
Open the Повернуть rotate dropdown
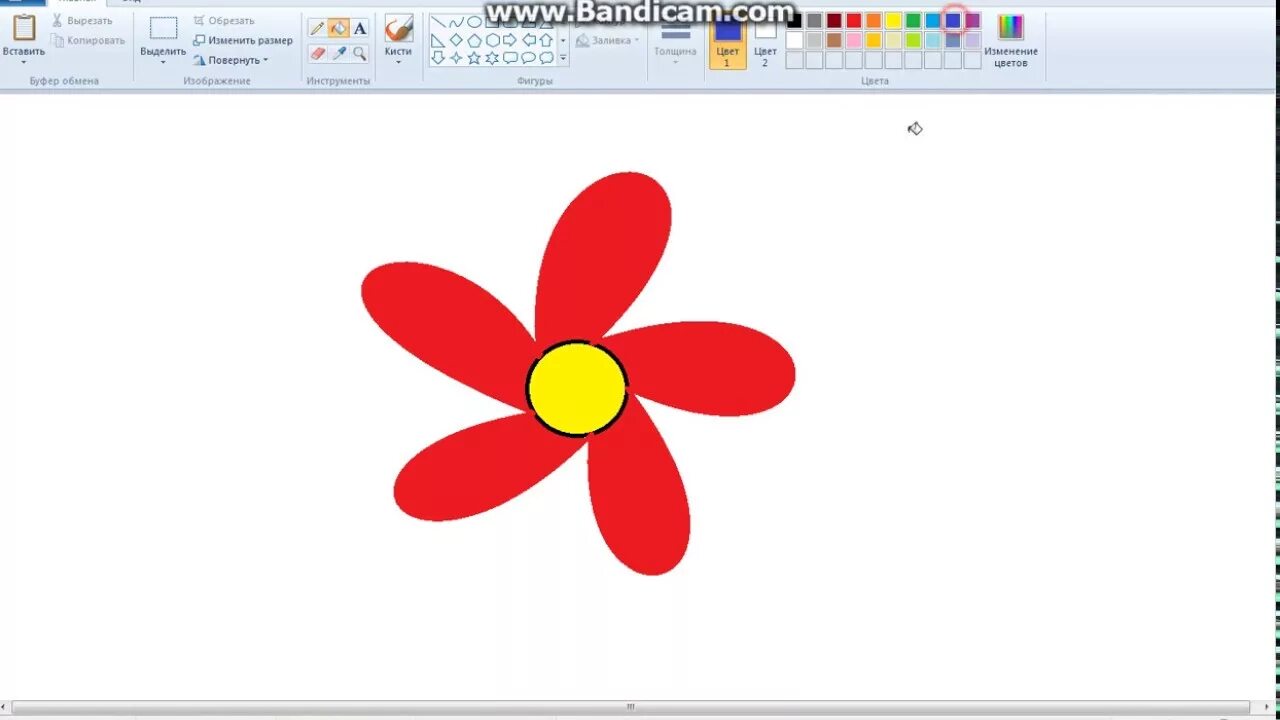coord(231,60)
